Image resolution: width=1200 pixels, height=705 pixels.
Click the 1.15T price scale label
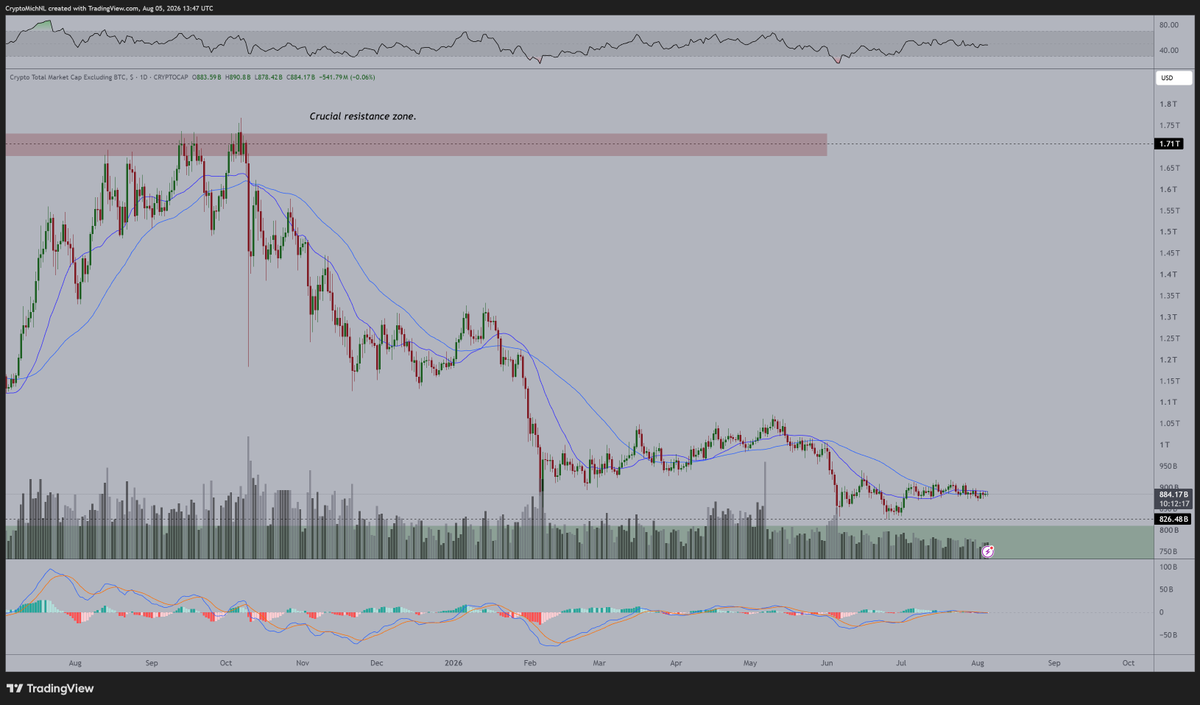[1168, 381]
